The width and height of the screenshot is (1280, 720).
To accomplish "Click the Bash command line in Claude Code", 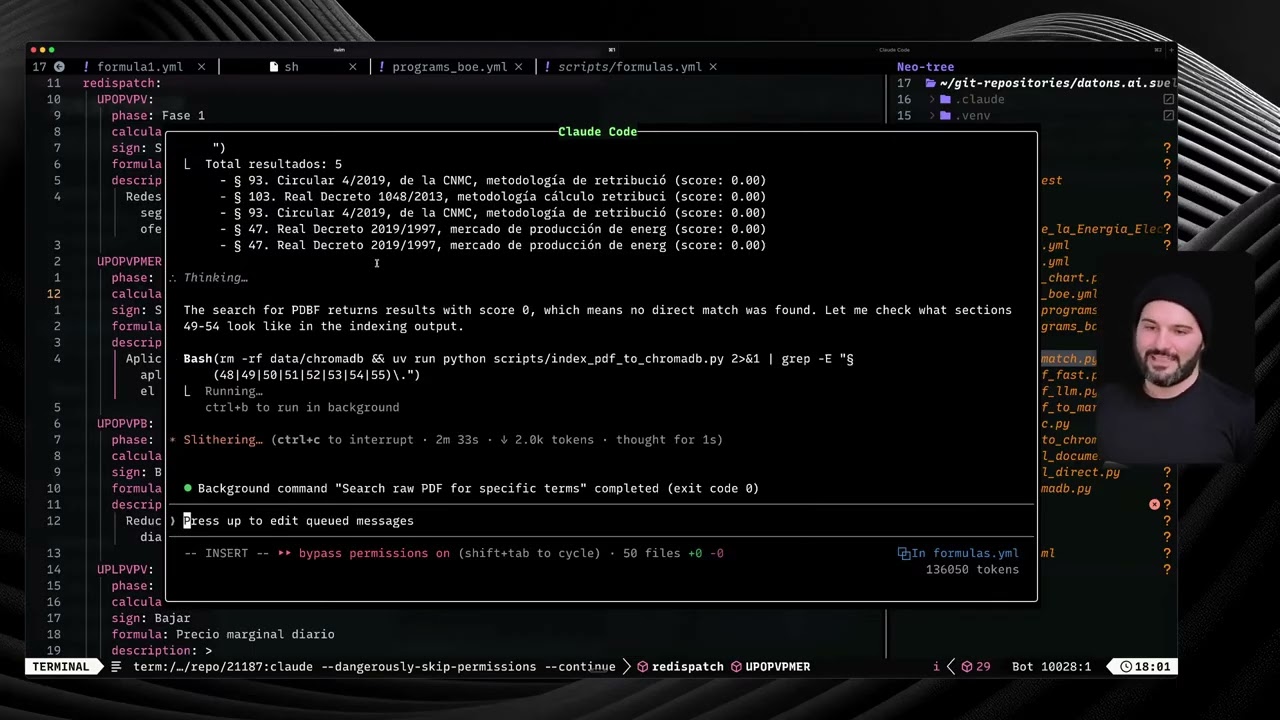I will pyautogui.click(x=518, y=367).
